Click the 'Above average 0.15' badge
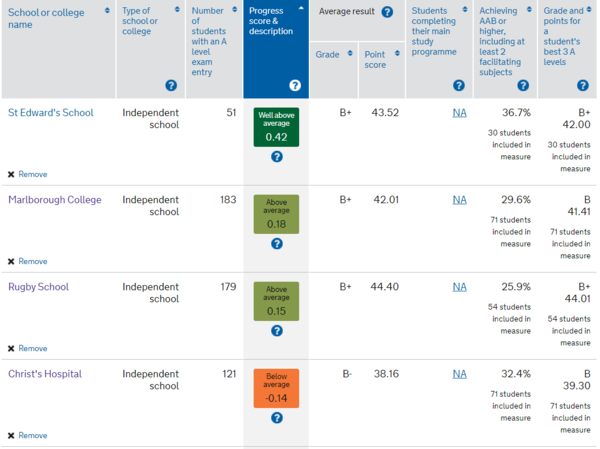Viewport: 600px width, 449px height. [x=276, y=301]
